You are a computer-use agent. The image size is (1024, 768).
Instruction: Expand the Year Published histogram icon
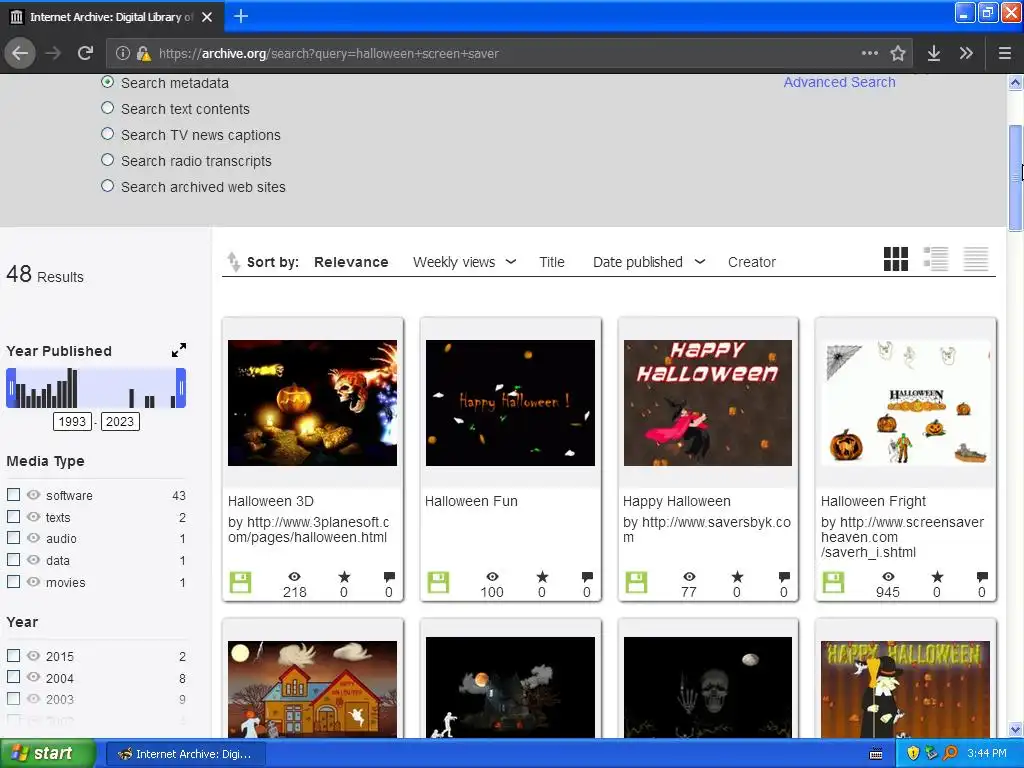click(179, 350)
